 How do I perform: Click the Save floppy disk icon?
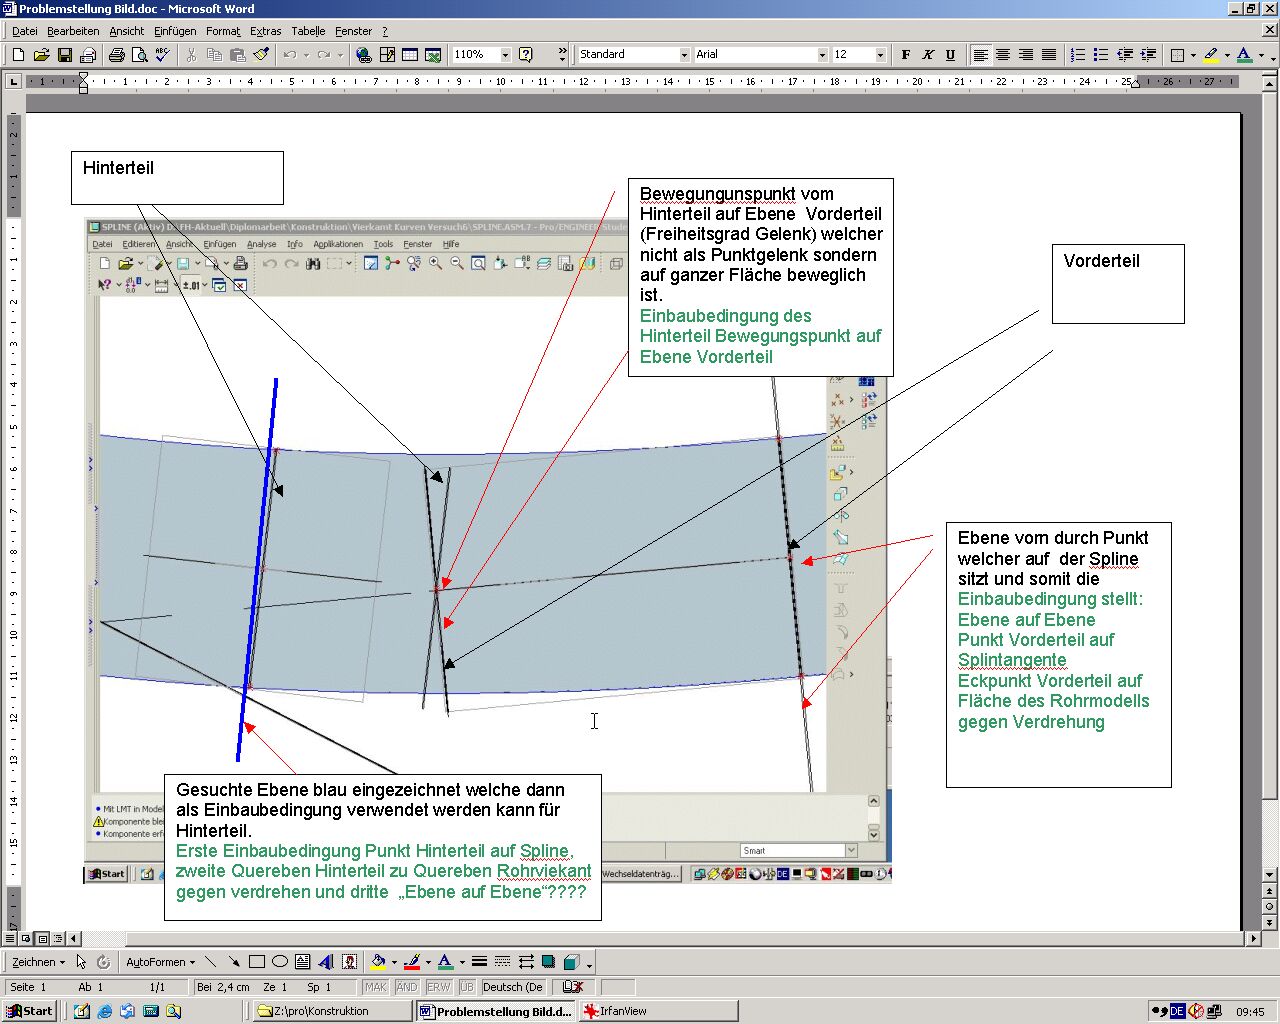pos(64,55)
